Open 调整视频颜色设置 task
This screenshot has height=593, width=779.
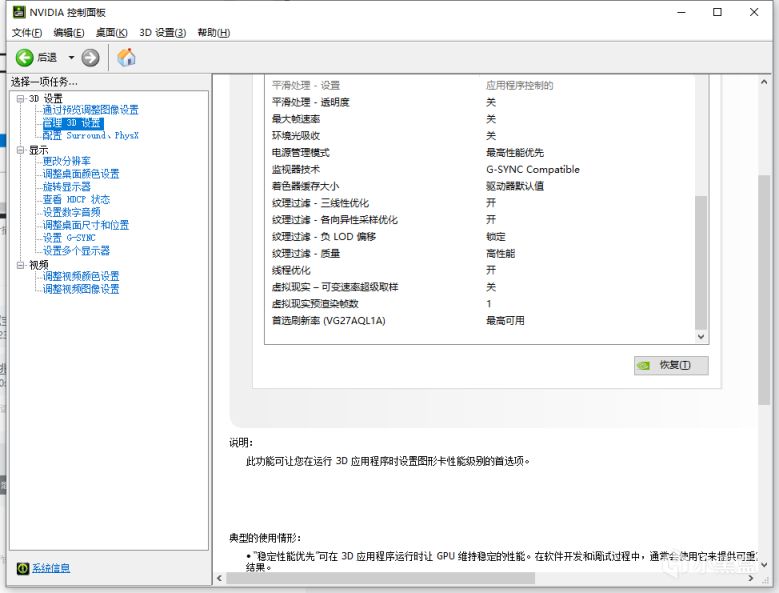click(x=81, y=276)
